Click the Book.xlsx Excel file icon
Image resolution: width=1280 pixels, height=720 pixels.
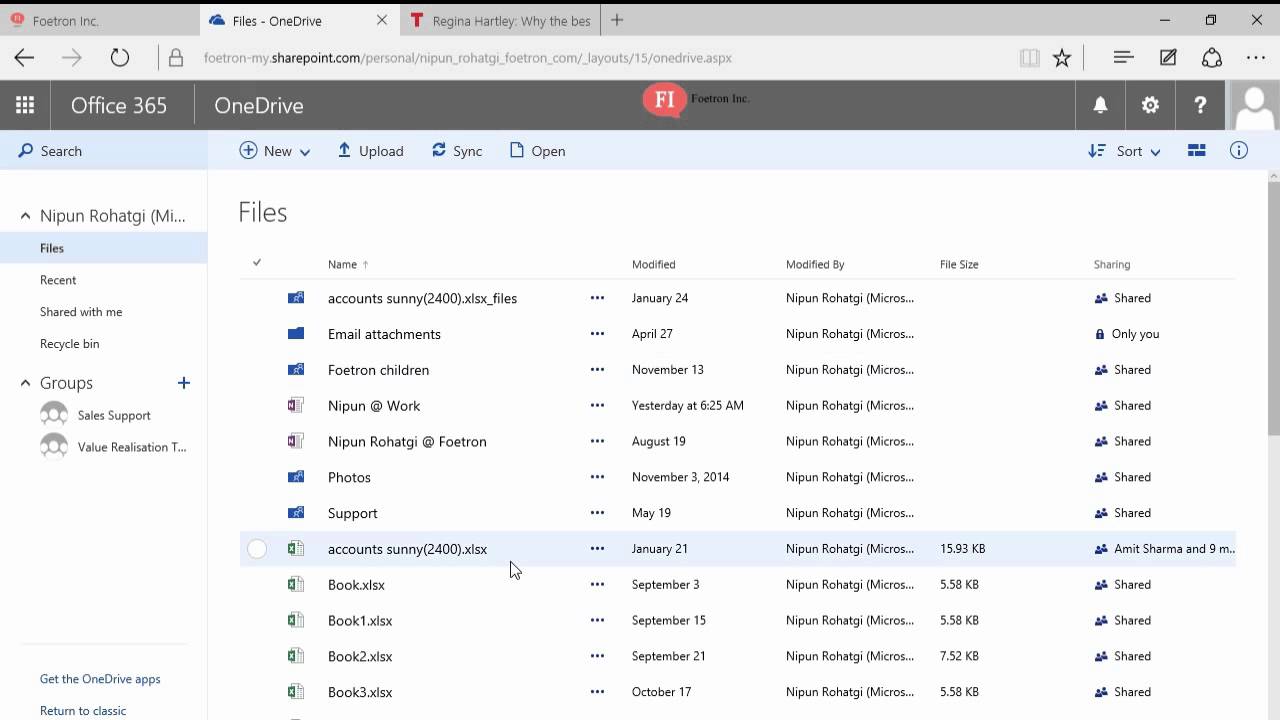(x=296, y=584)
